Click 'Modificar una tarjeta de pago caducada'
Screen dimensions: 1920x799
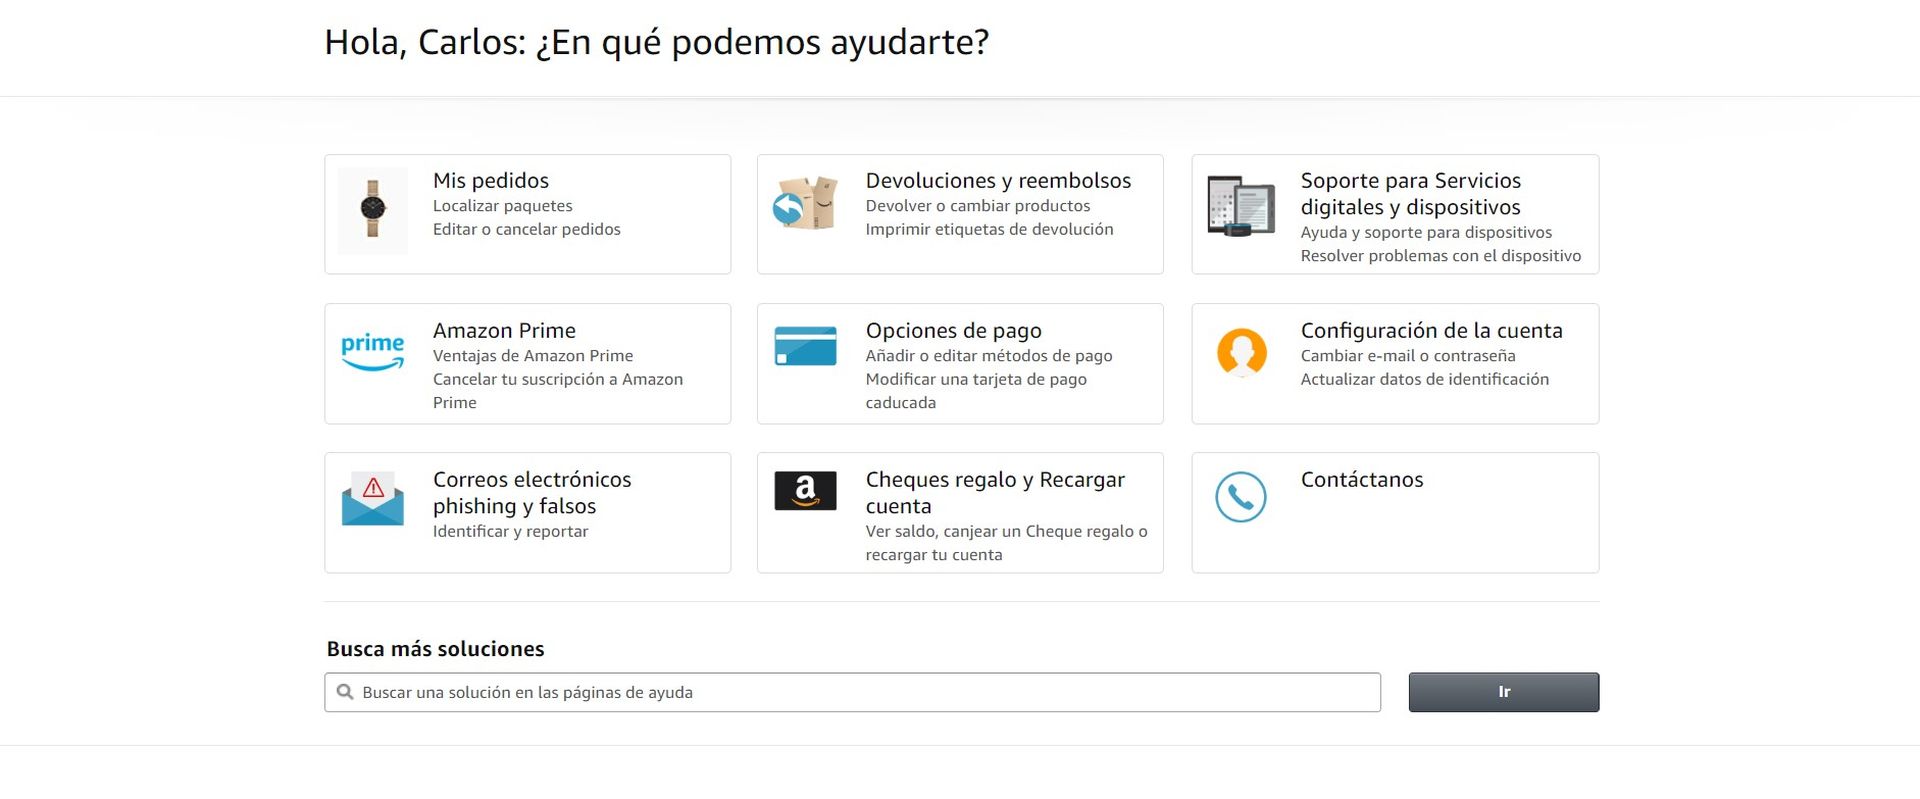[x=976, y=391]
